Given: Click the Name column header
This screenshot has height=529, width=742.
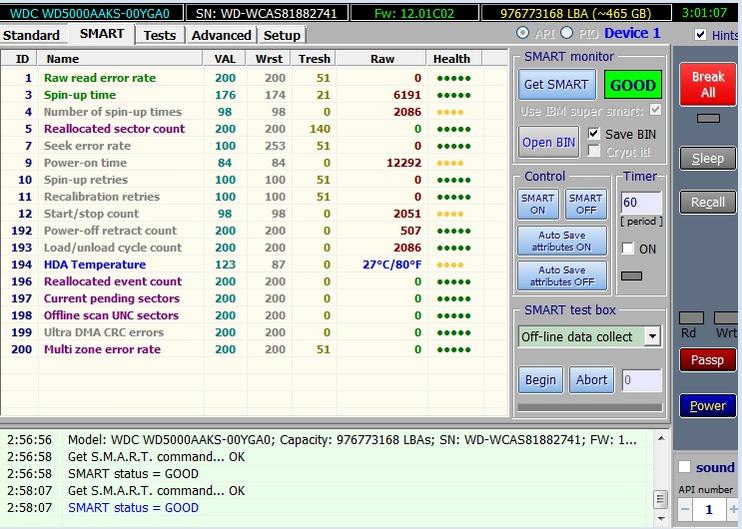Looking at the screenshot, I should tap(120, 59).
